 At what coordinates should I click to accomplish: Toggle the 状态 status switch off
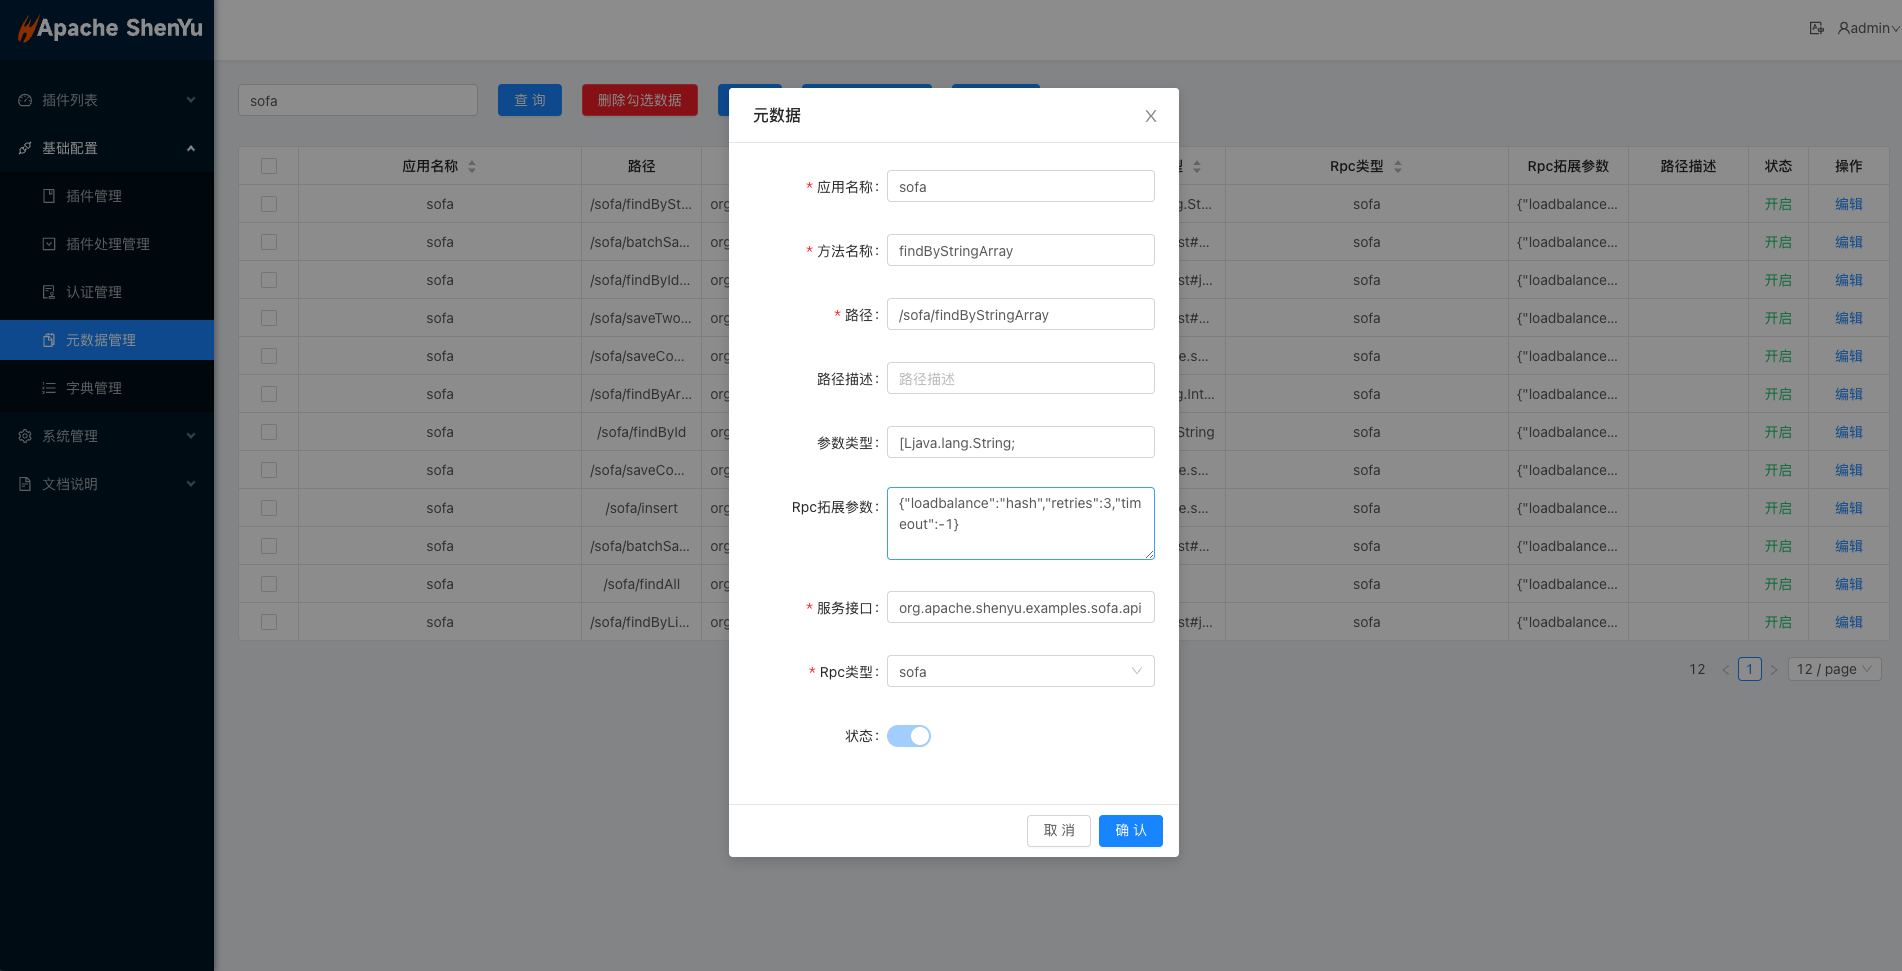pos(908,736)
